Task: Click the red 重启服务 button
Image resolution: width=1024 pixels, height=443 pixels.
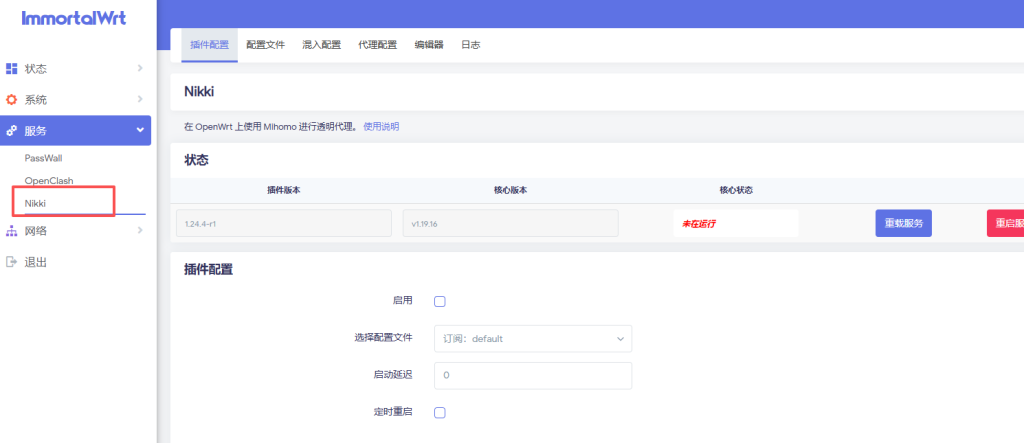Action: pyautogui.click(x=1005, y=223)
